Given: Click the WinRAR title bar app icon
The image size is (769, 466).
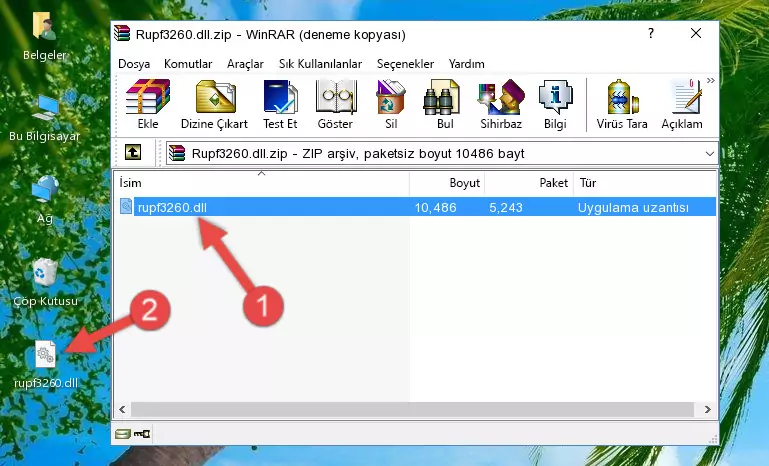Looking at the screenshot, I should click(x=122, y=33).
